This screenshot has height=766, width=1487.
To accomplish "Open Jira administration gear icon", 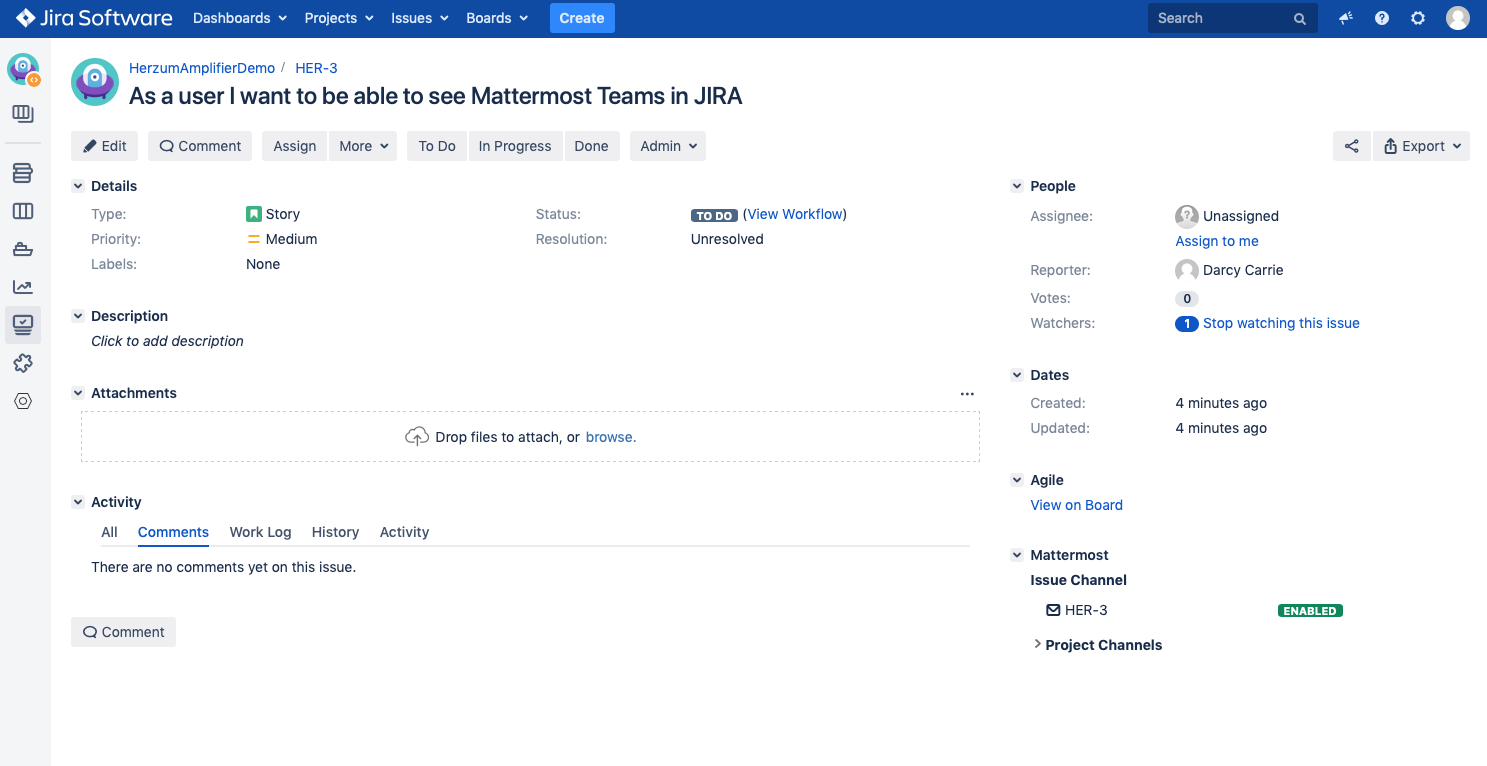I will click(1418, 18).
